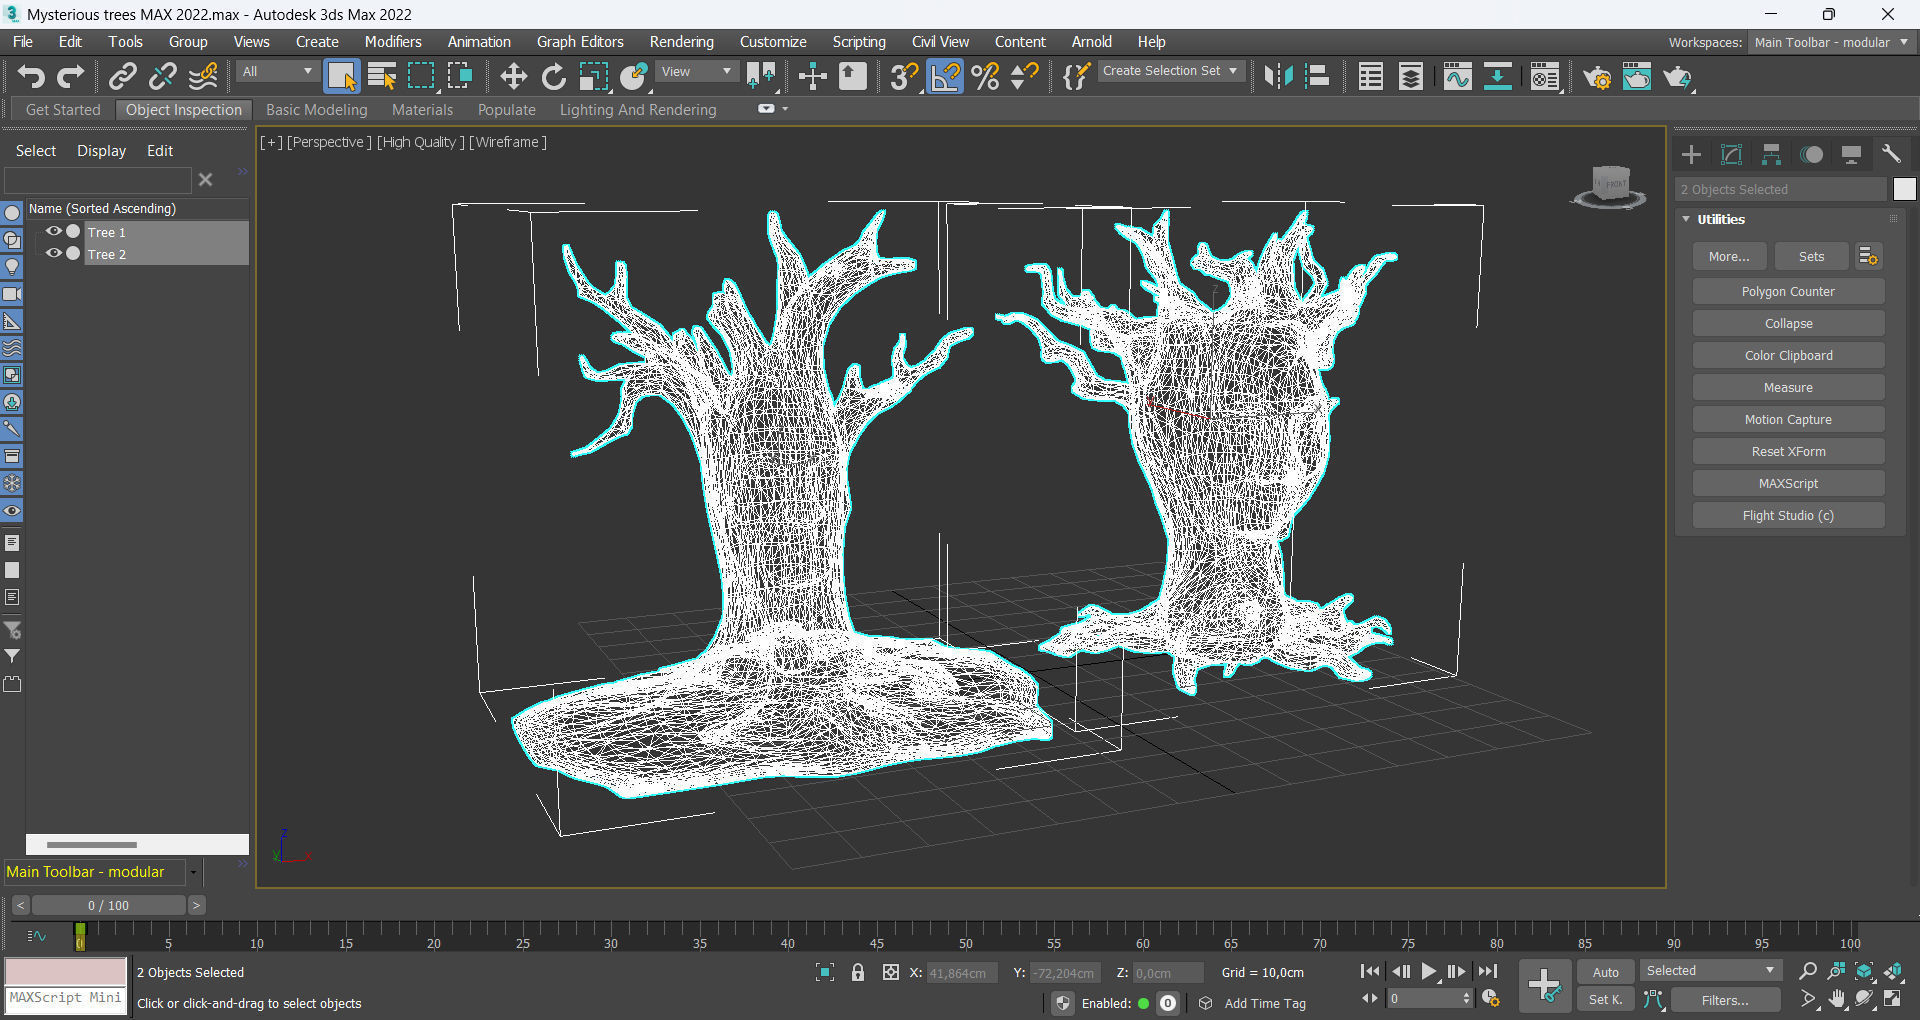
Task: Open the Create Selection Set dropdown
Action: point(1171,71)
